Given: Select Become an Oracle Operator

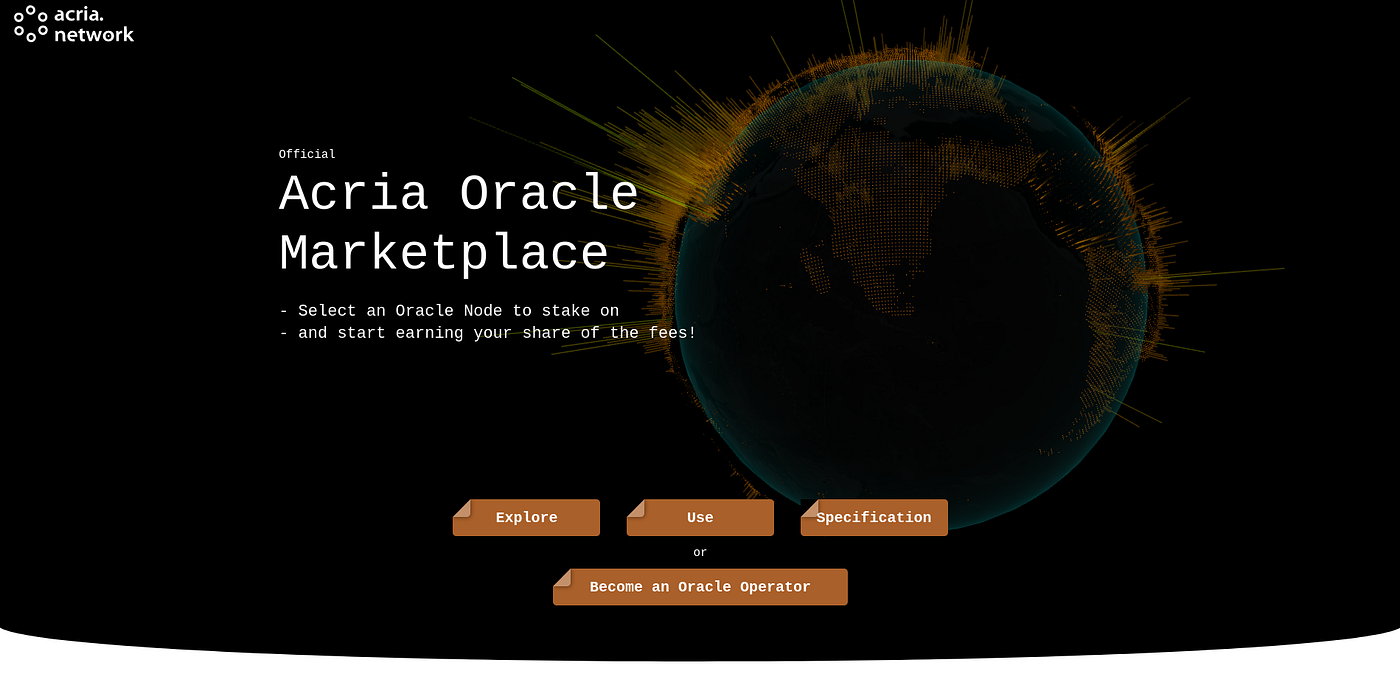Looking at the screenshot, I should [700, 587].
